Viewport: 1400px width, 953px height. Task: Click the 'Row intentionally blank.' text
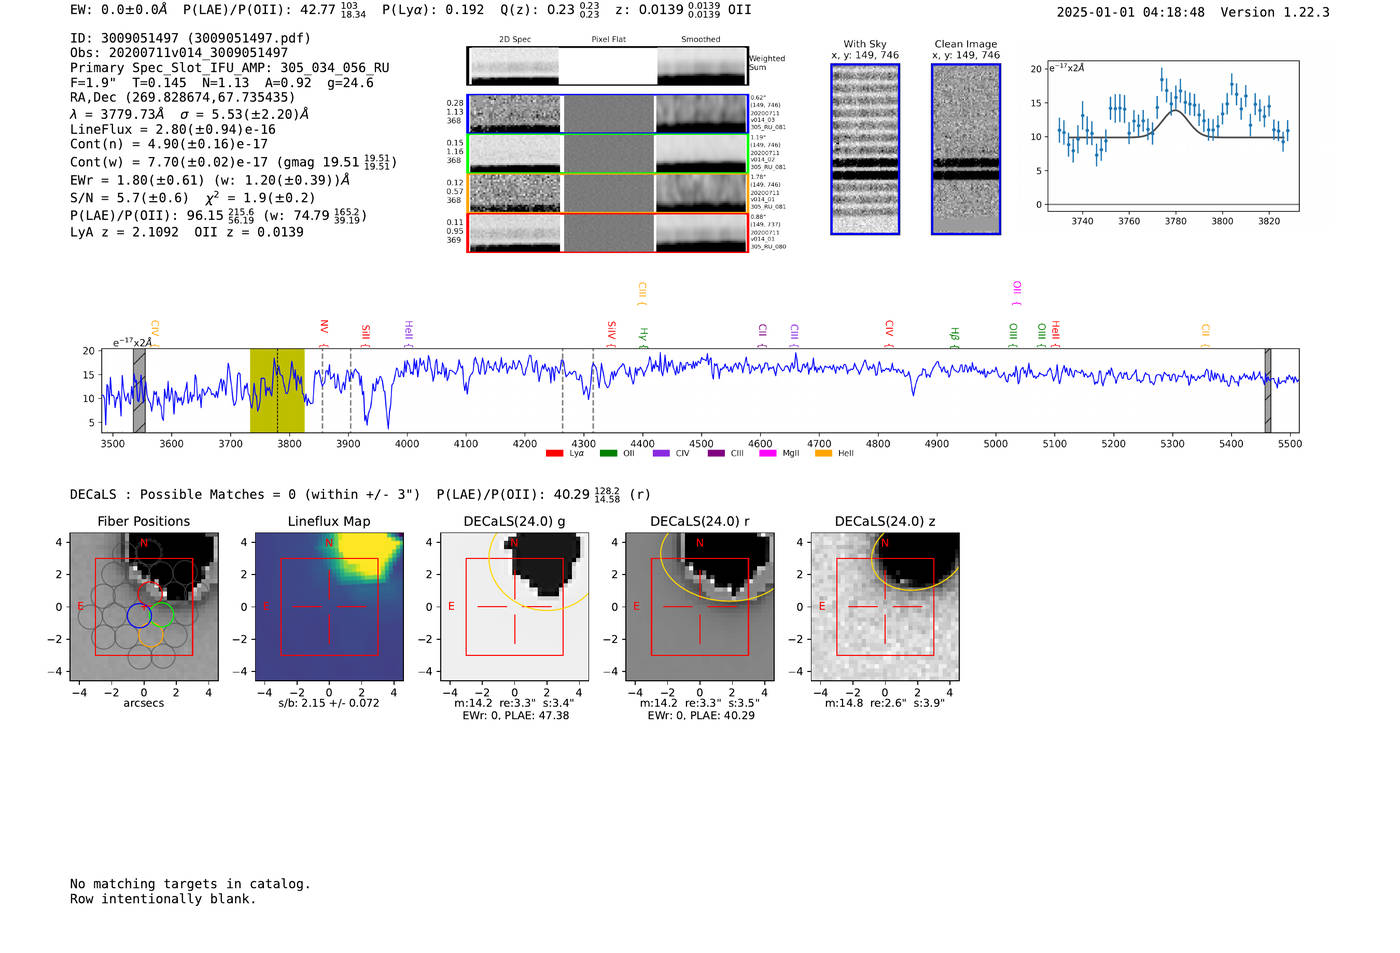point(163,899)
